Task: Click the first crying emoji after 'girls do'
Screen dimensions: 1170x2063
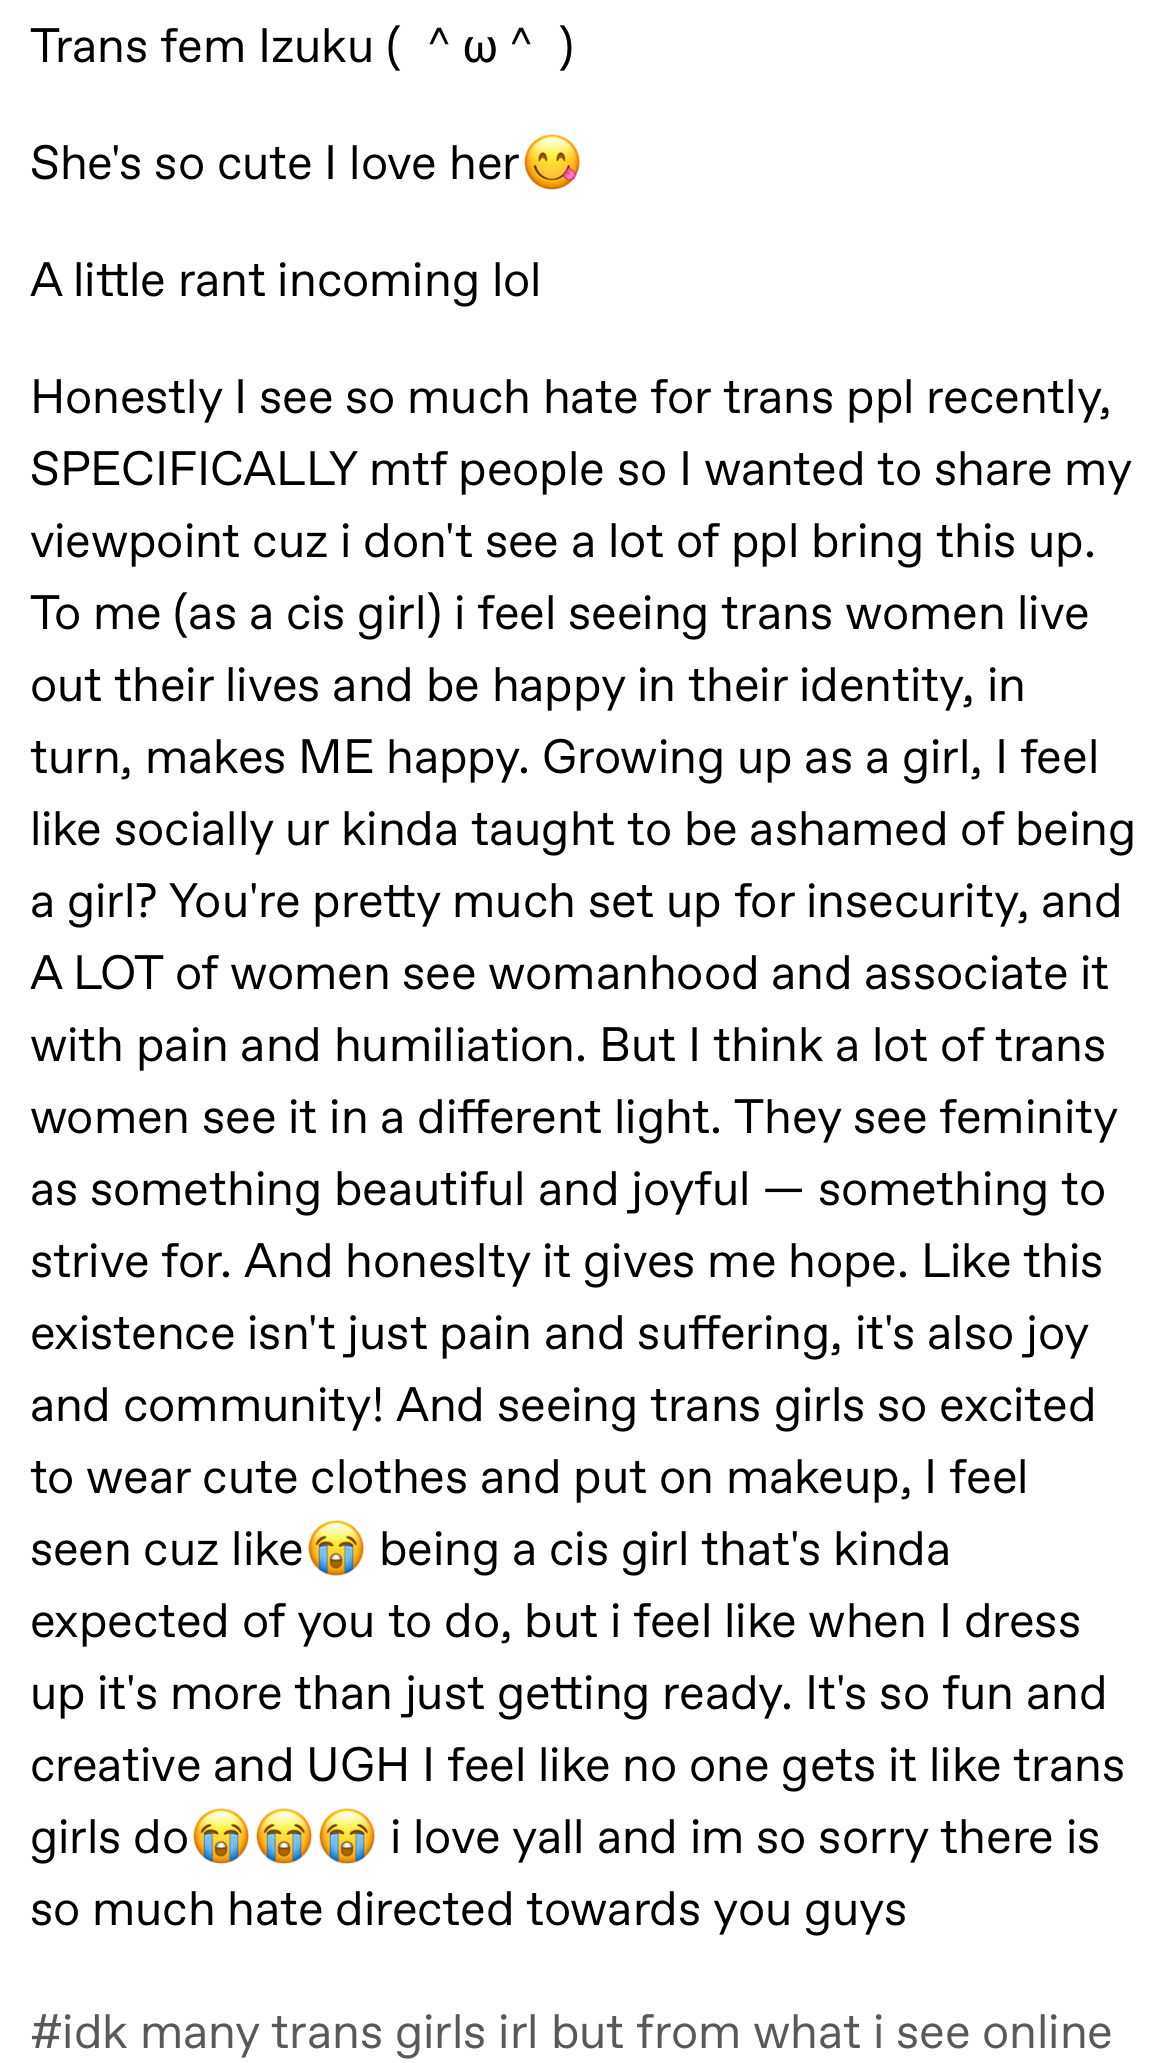Action: (x=221, y=1838)
